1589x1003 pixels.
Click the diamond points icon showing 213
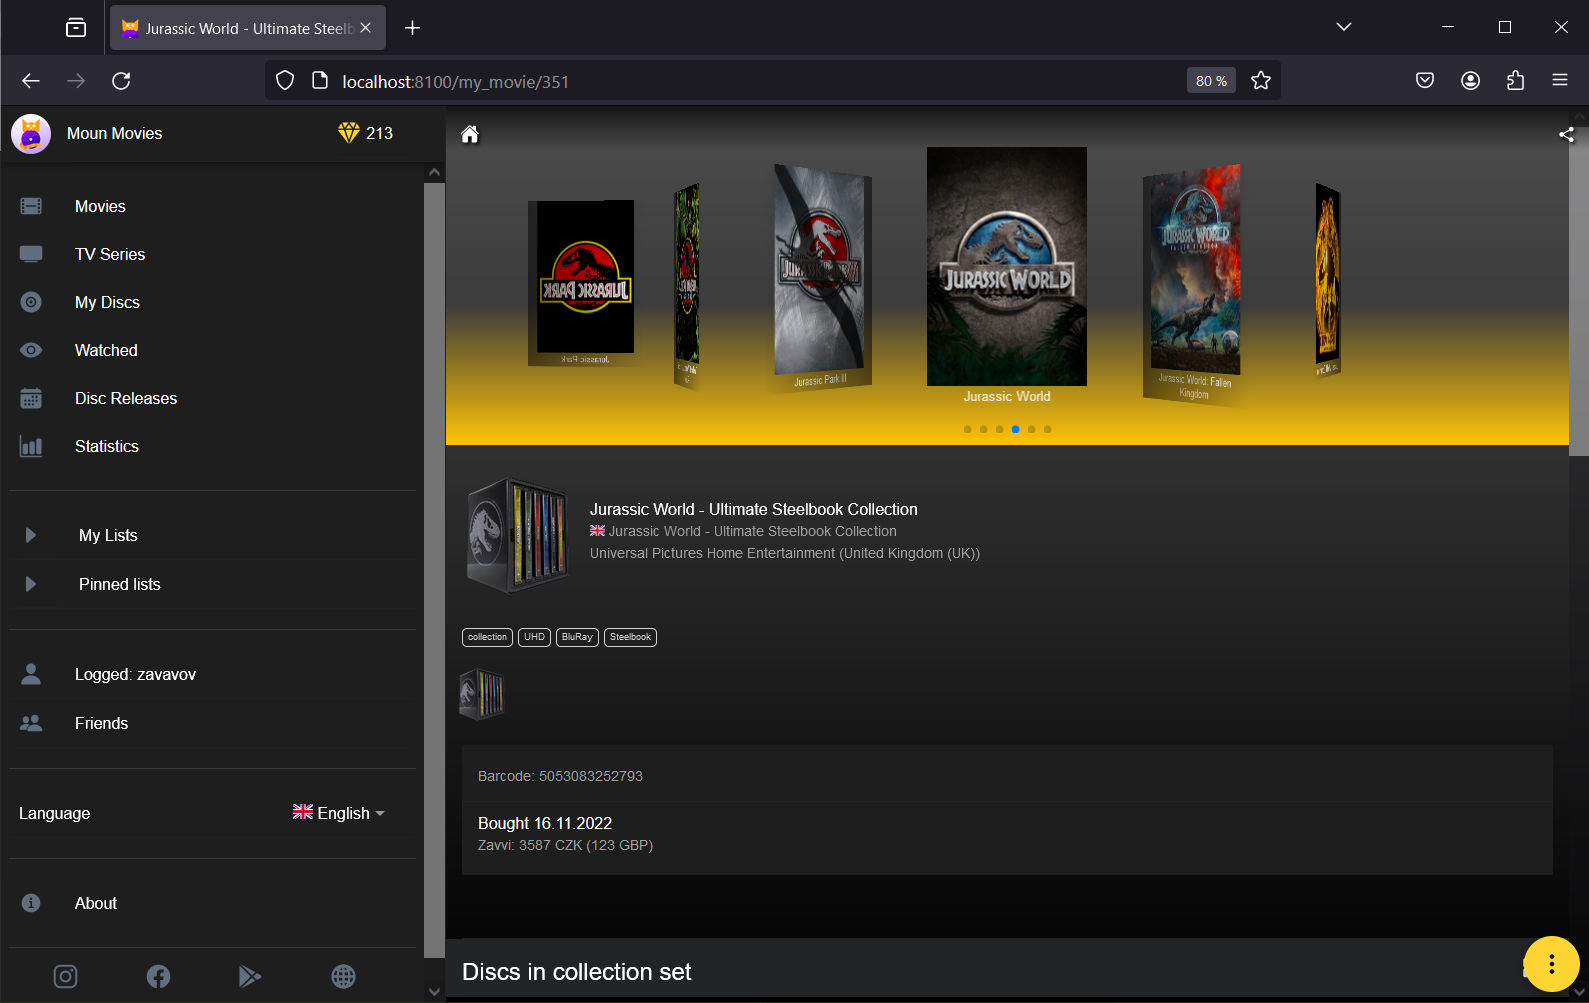click(x=348, y=133)
